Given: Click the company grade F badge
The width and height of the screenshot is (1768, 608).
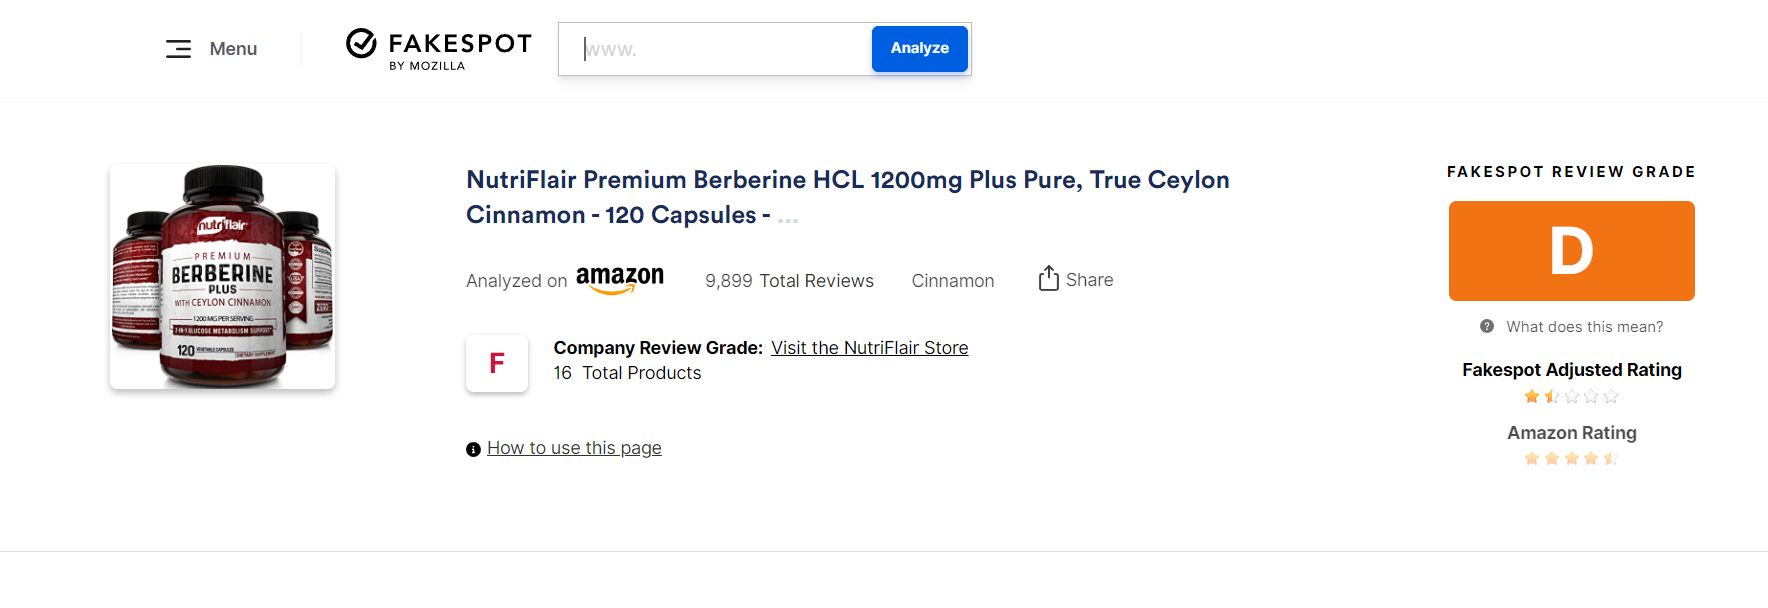Looking at the screenshot, I should [497, 363].
